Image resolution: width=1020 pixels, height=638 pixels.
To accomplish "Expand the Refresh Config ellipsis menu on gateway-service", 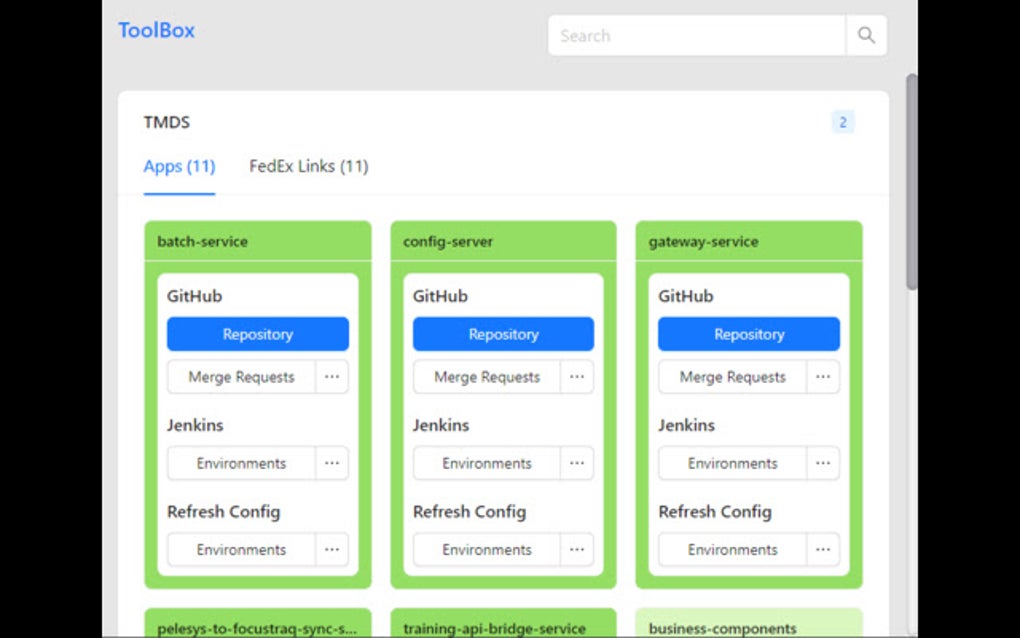I will point(822,549).
